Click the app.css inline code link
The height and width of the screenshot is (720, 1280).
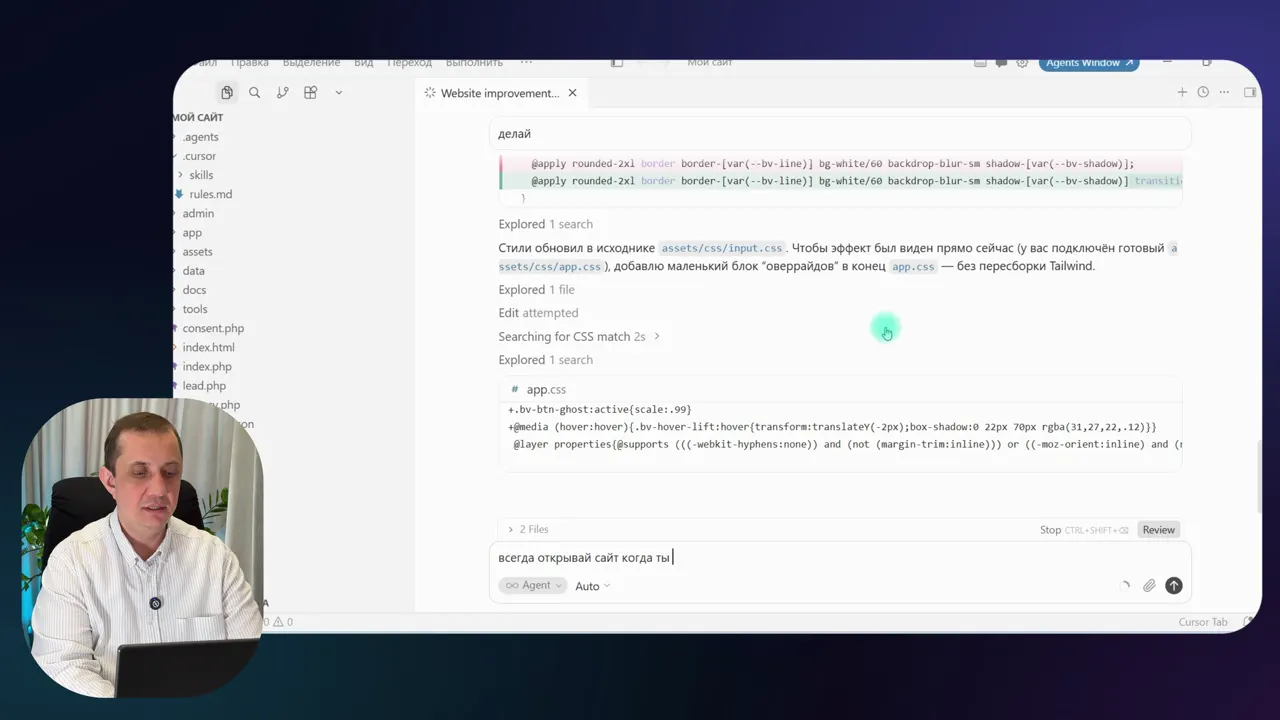pyautogui.click(x=913, y=267)
